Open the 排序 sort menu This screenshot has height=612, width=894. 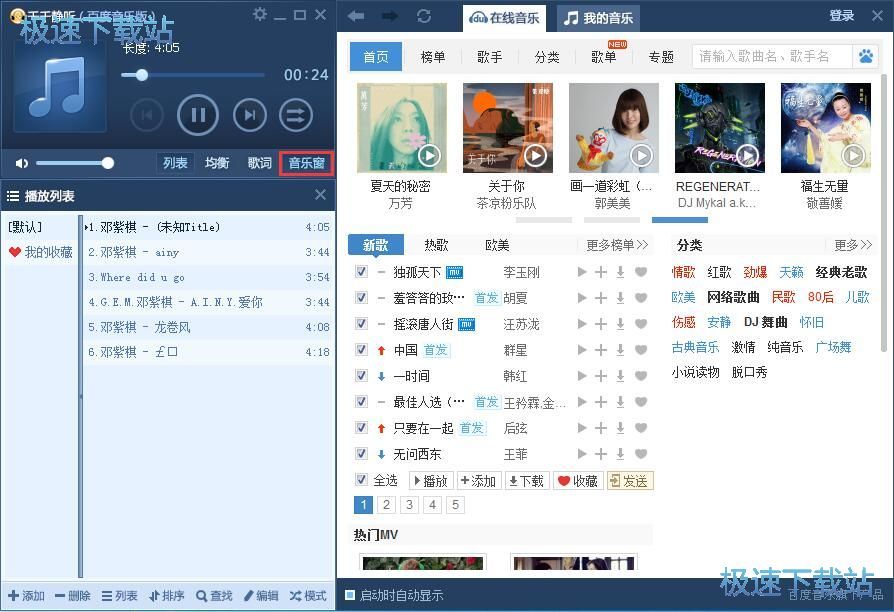tap(166, 596)
